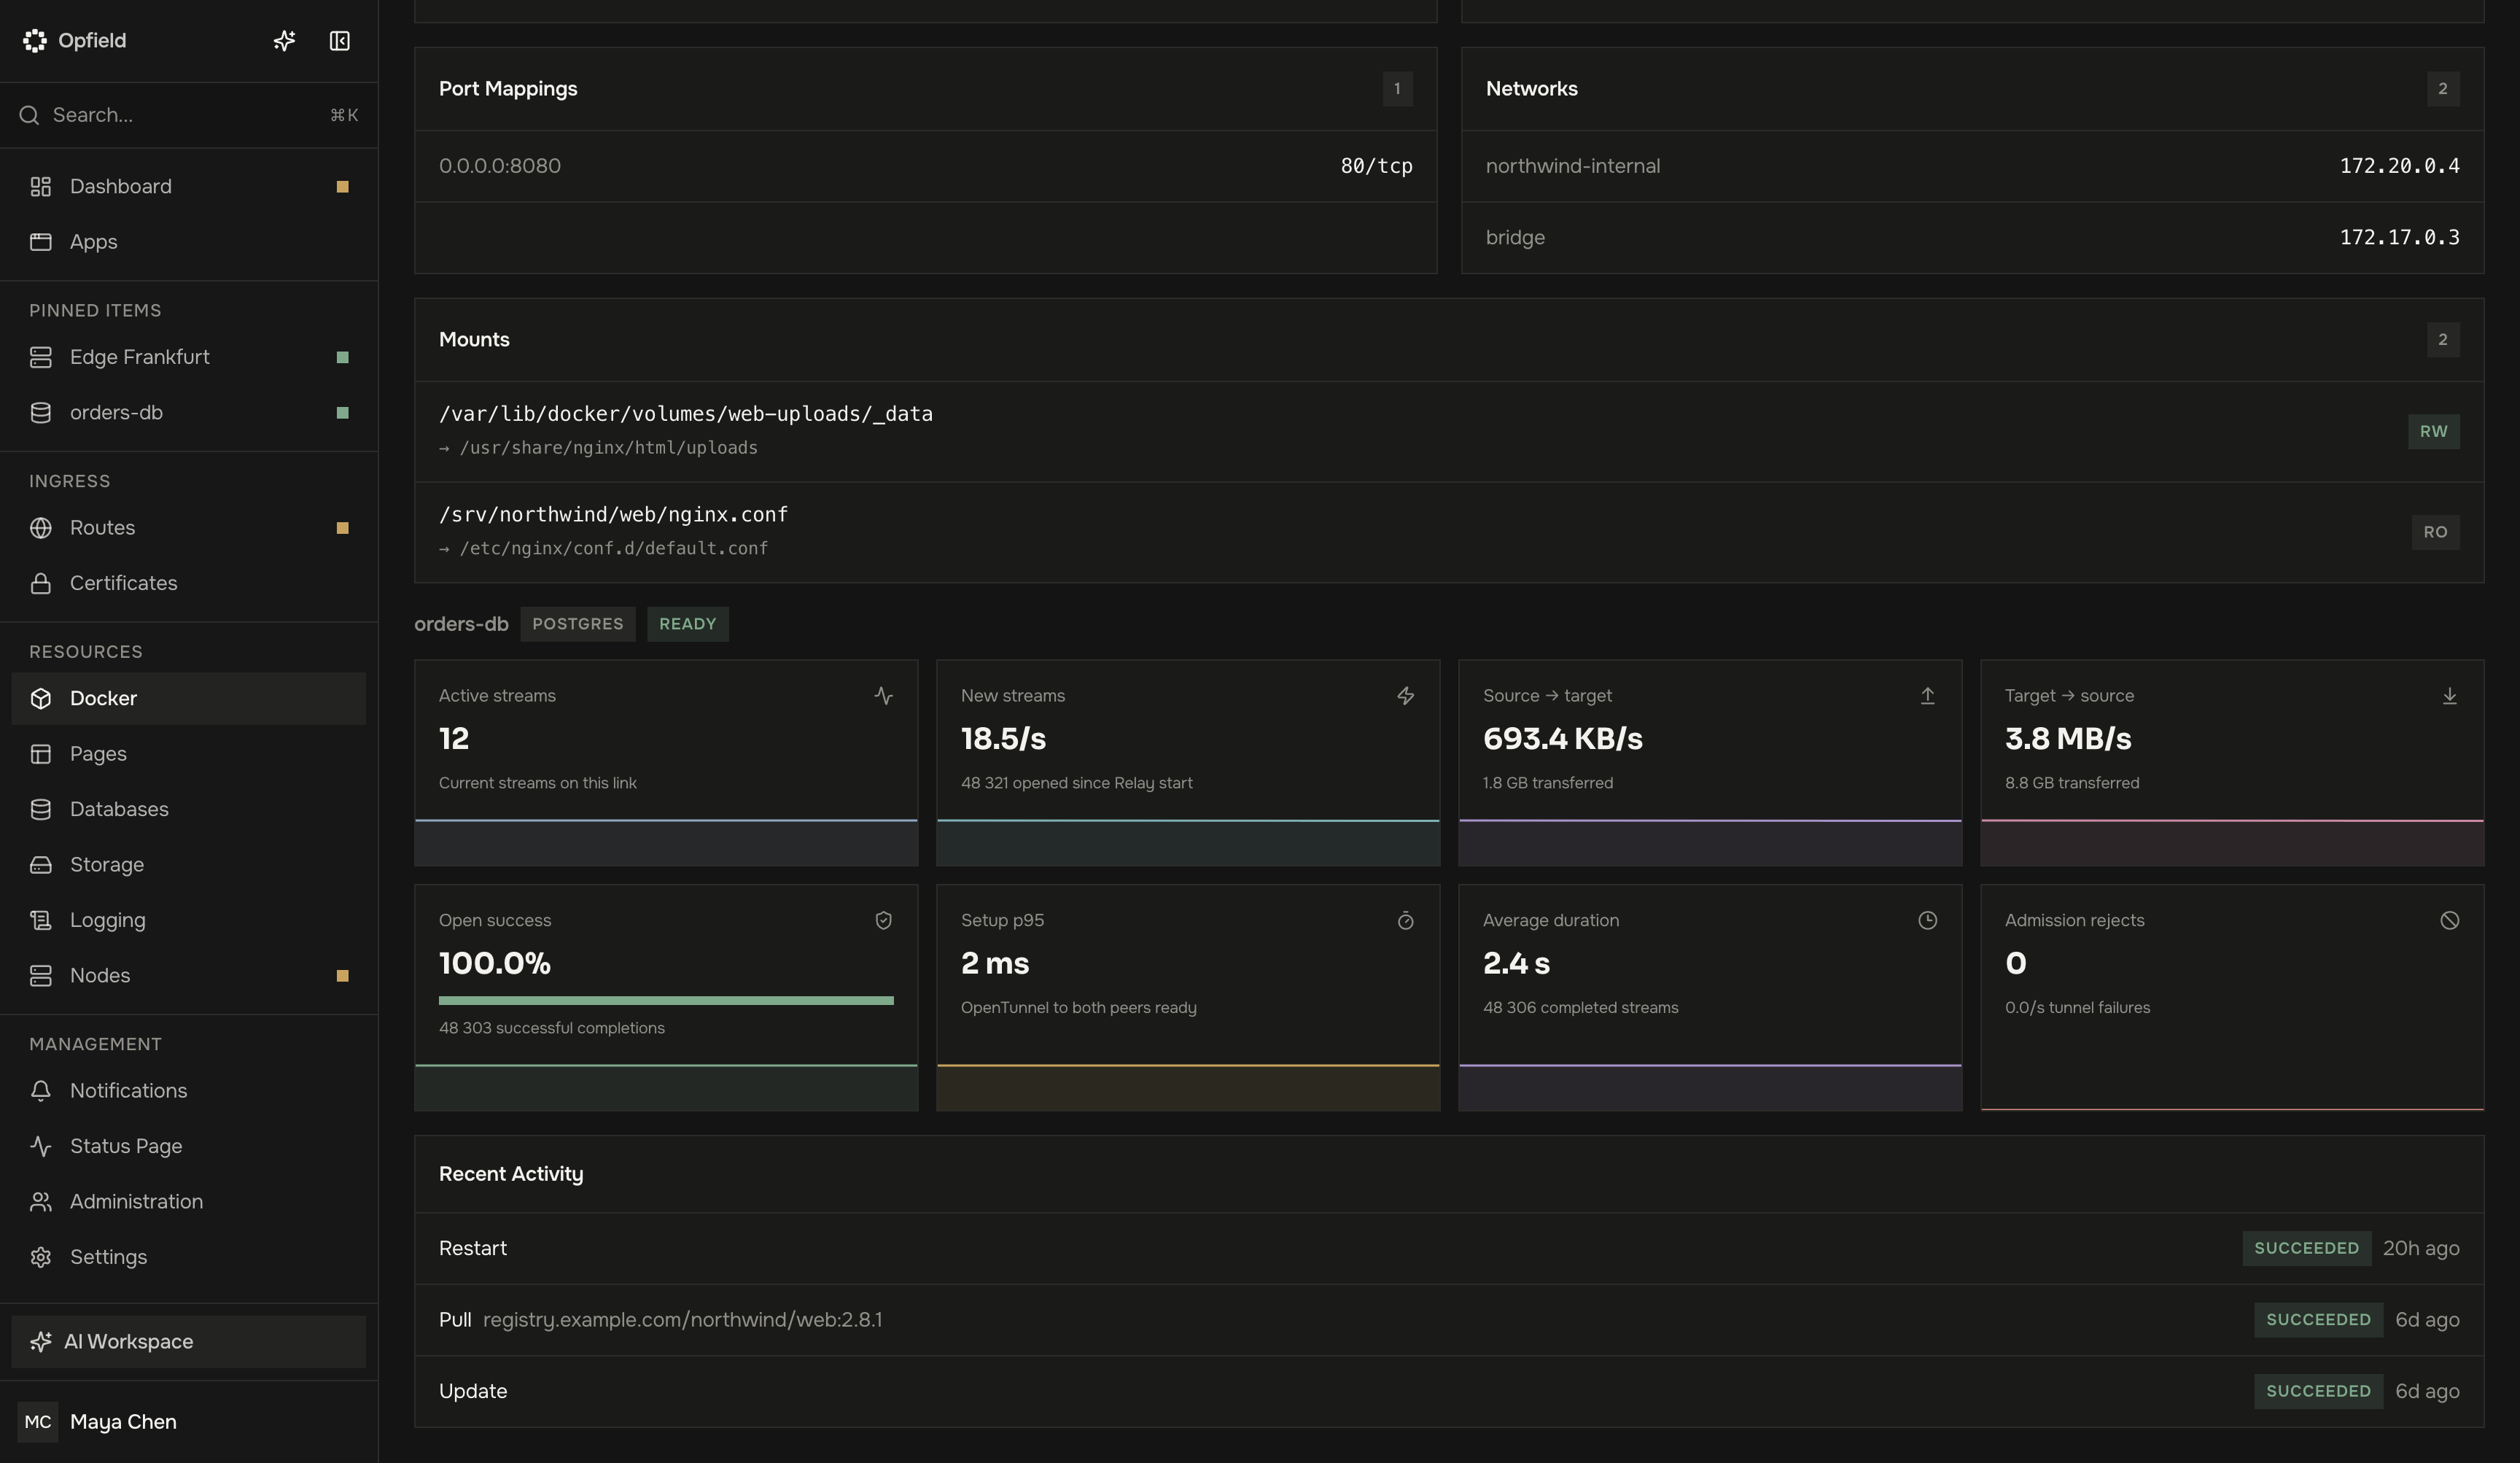Click the orders-db link heading
Viewport: 2520px width, 1463px height.
(x=461, y=624)
